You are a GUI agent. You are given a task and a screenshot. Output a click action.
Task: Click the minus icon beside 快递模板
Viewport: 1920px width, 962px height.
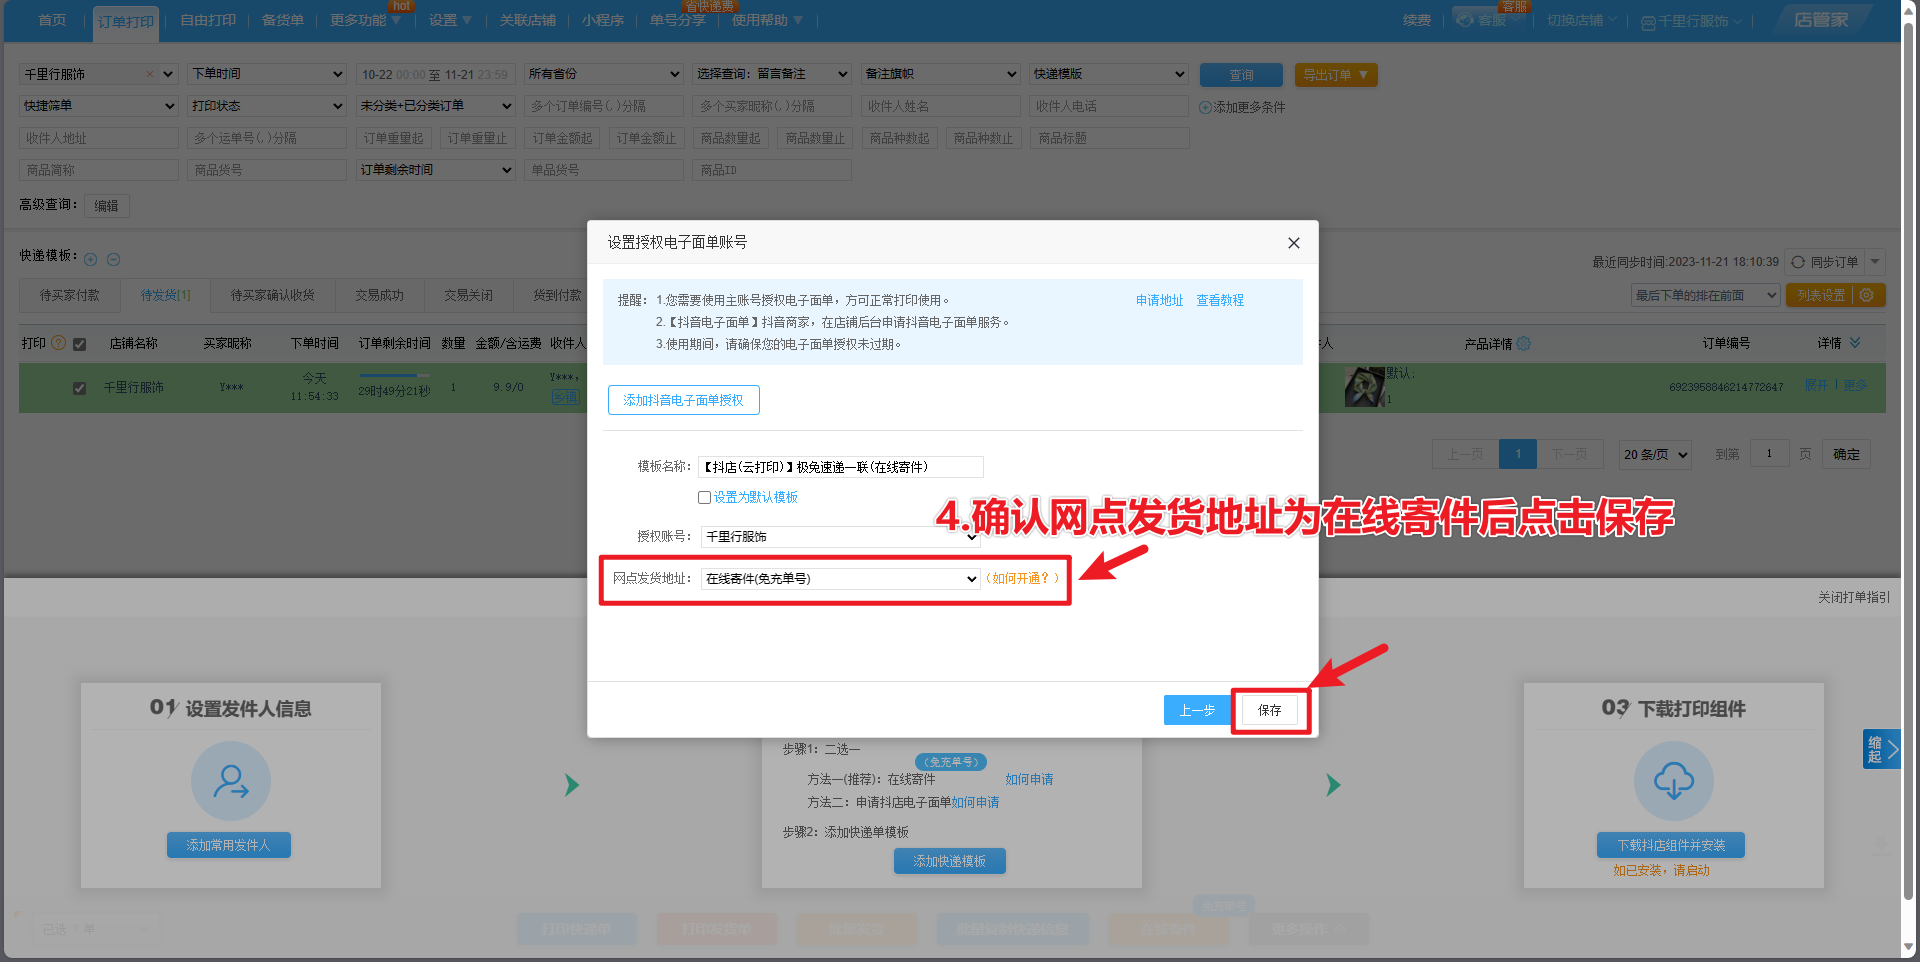[x=113, y=260]
